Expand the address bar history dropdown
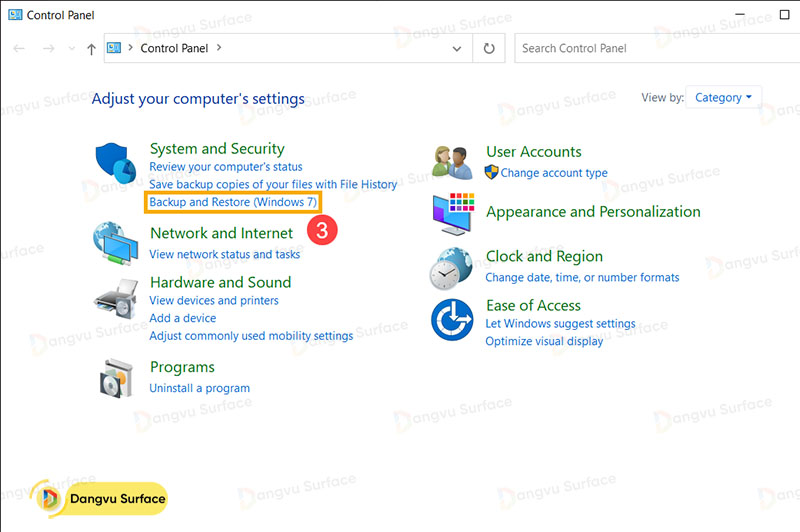The image size is (800, 532). 457,49
